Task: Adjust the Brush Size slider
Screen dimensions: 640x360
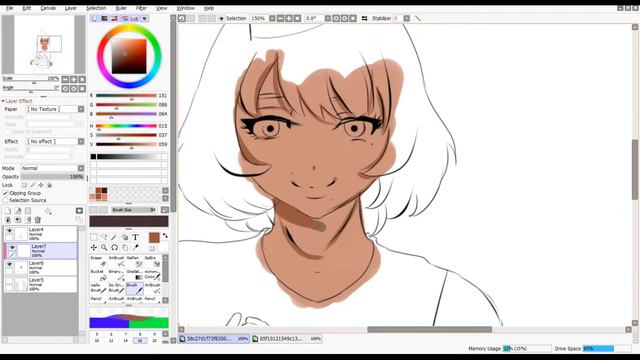Action: coord(133,210)
